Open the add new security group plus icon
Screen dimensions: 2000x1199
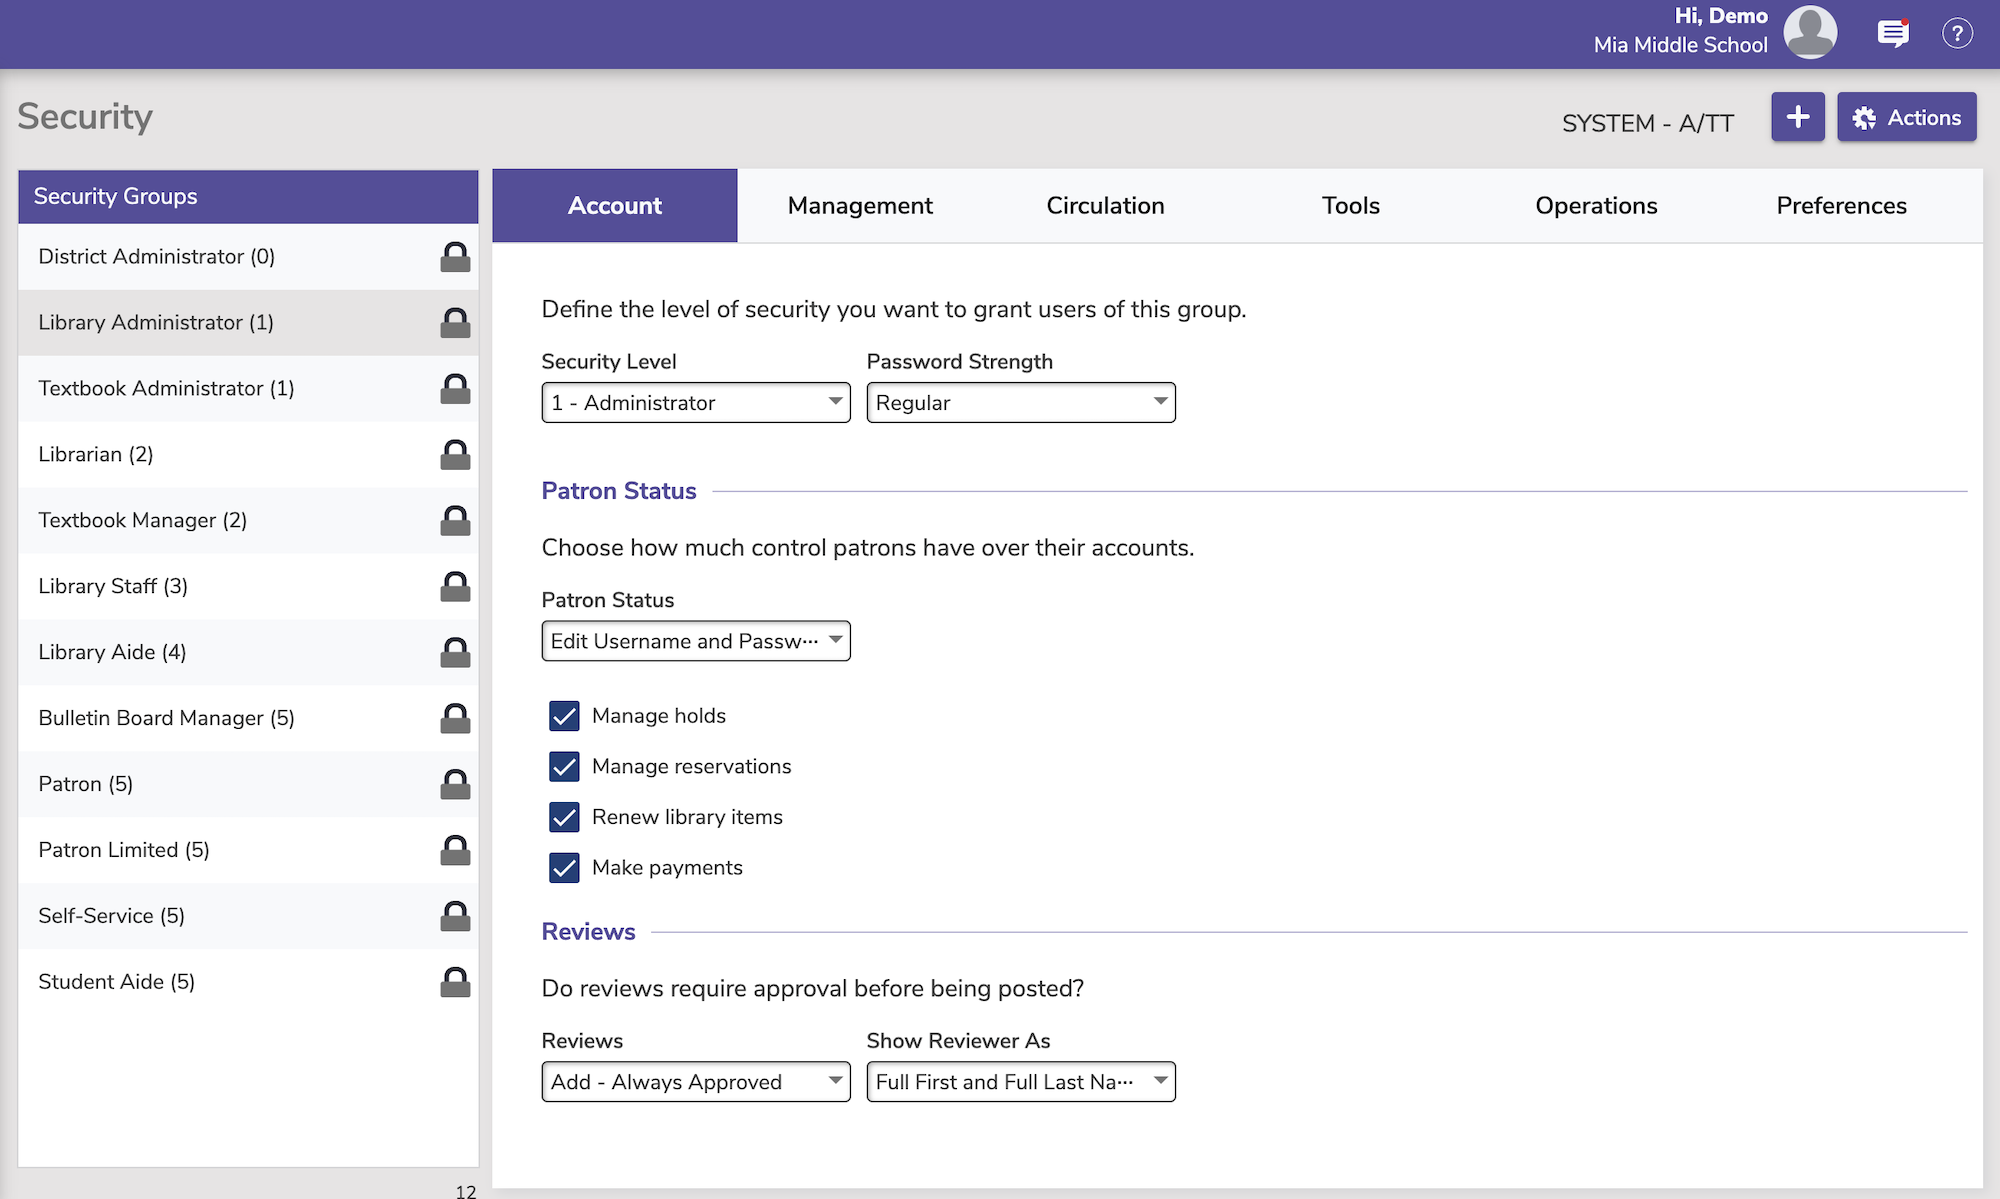coord(1797,116)
